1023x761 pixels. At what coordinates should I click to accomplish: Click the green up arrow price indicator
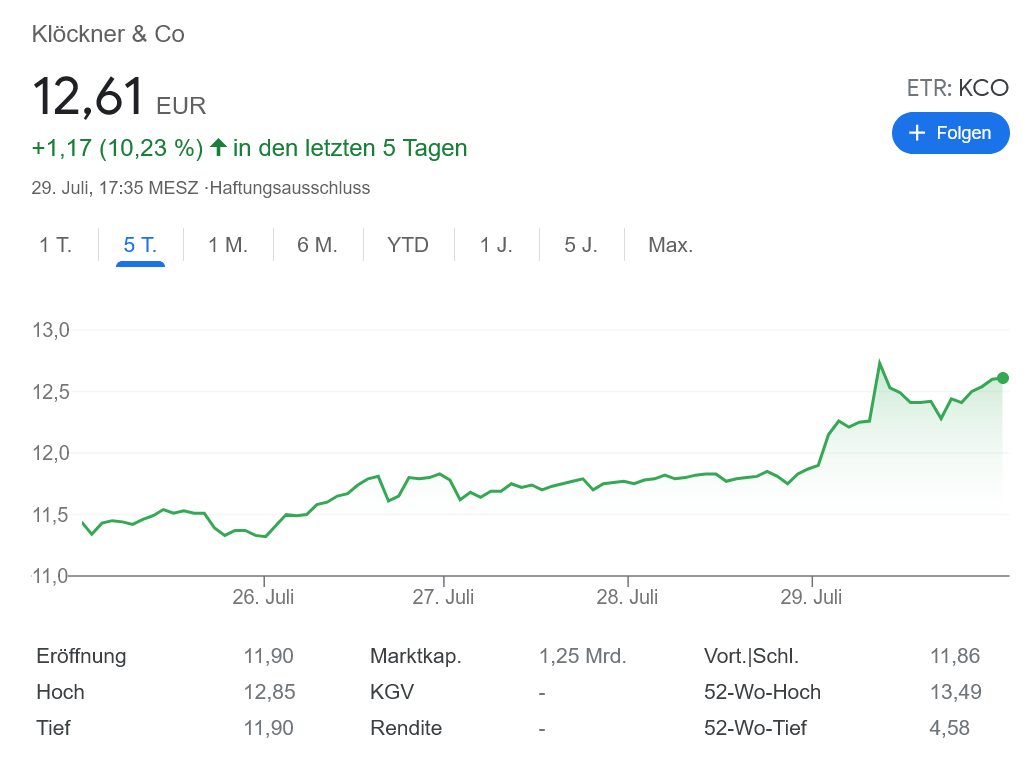click(218, 148)
